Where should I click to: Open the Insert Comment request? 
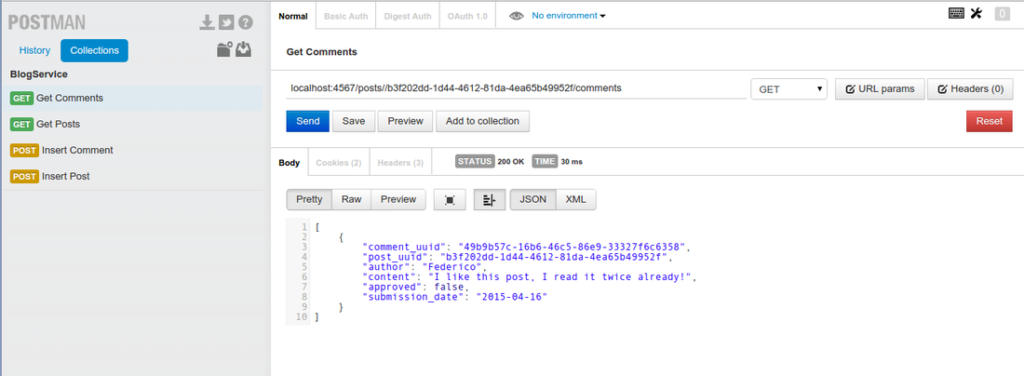(133, 150)
